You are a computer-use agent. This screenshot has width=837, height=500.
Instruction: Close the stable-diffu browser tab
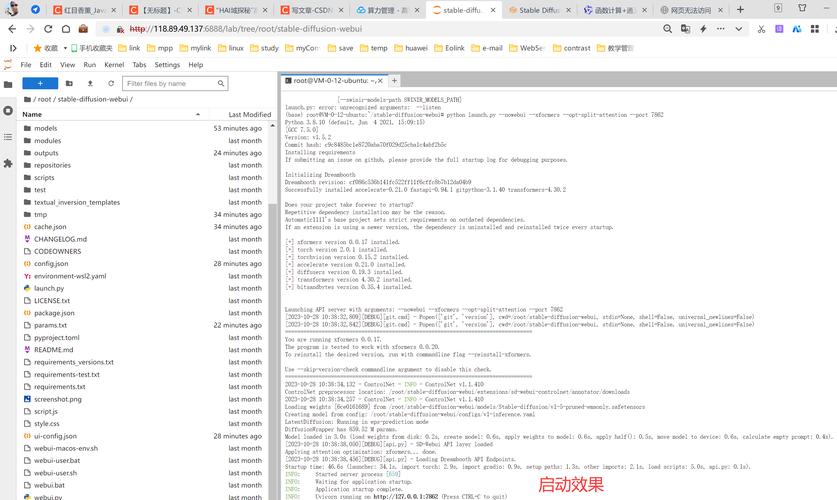492,10
